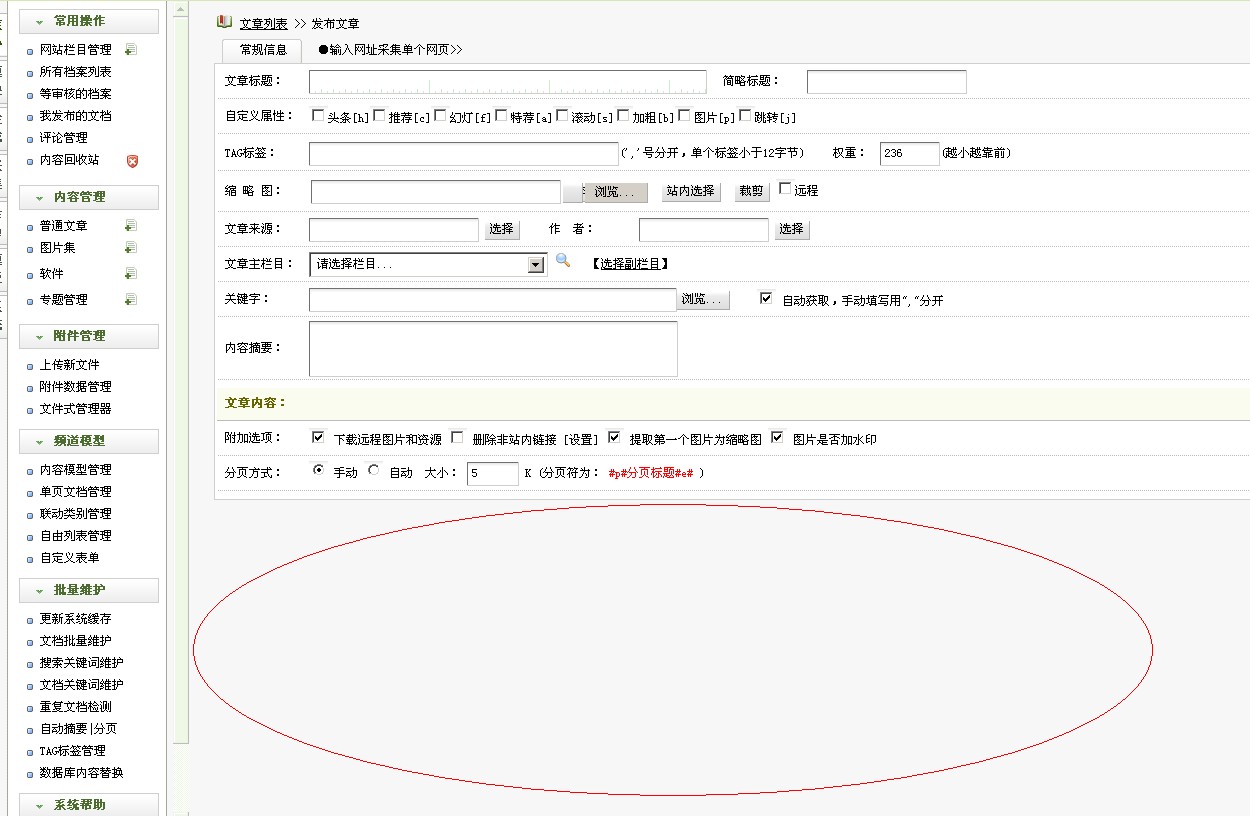Open 数据库内容替换 menu item
Screen dimensions: 1250x816
[x=82, y=773]
